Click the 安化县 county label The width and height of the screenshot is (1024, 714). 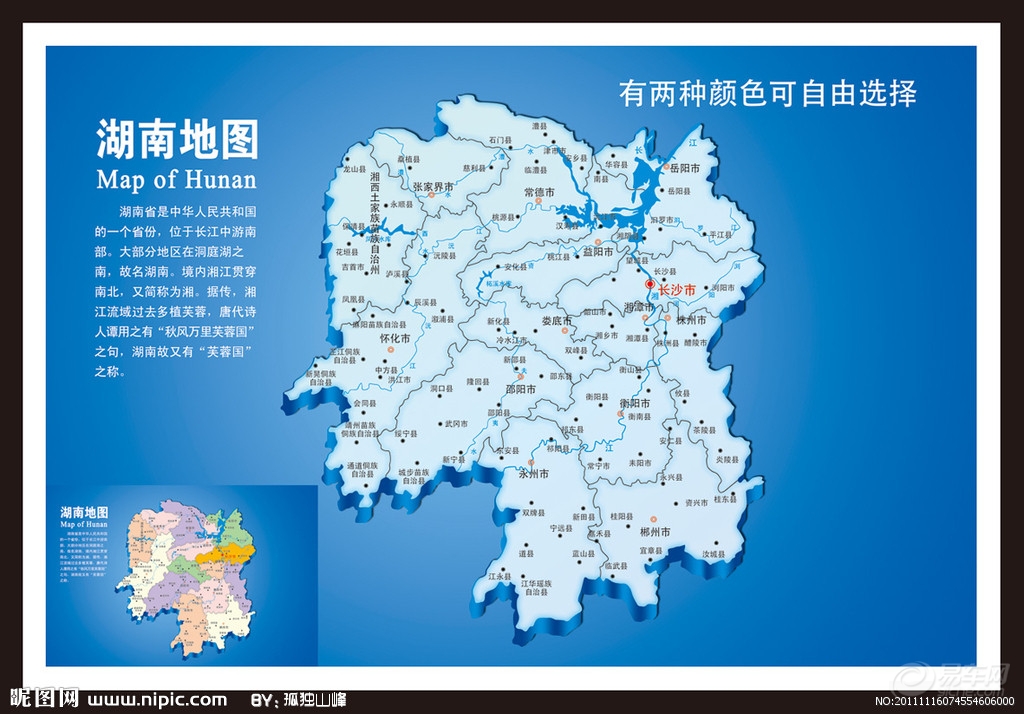[x=515, y=267]
